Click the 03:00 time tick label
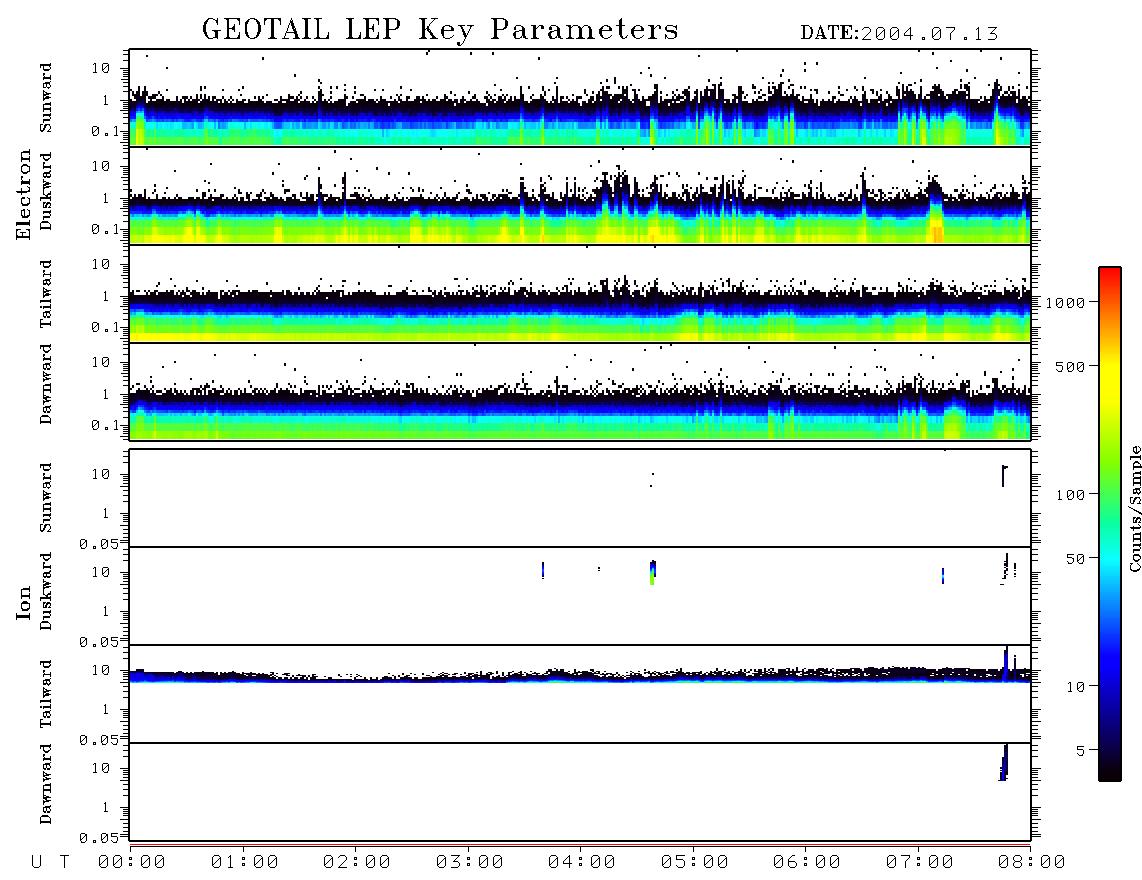Image resolution: width=1142 pixels, height=880 pixels. (x=470, y=863)
